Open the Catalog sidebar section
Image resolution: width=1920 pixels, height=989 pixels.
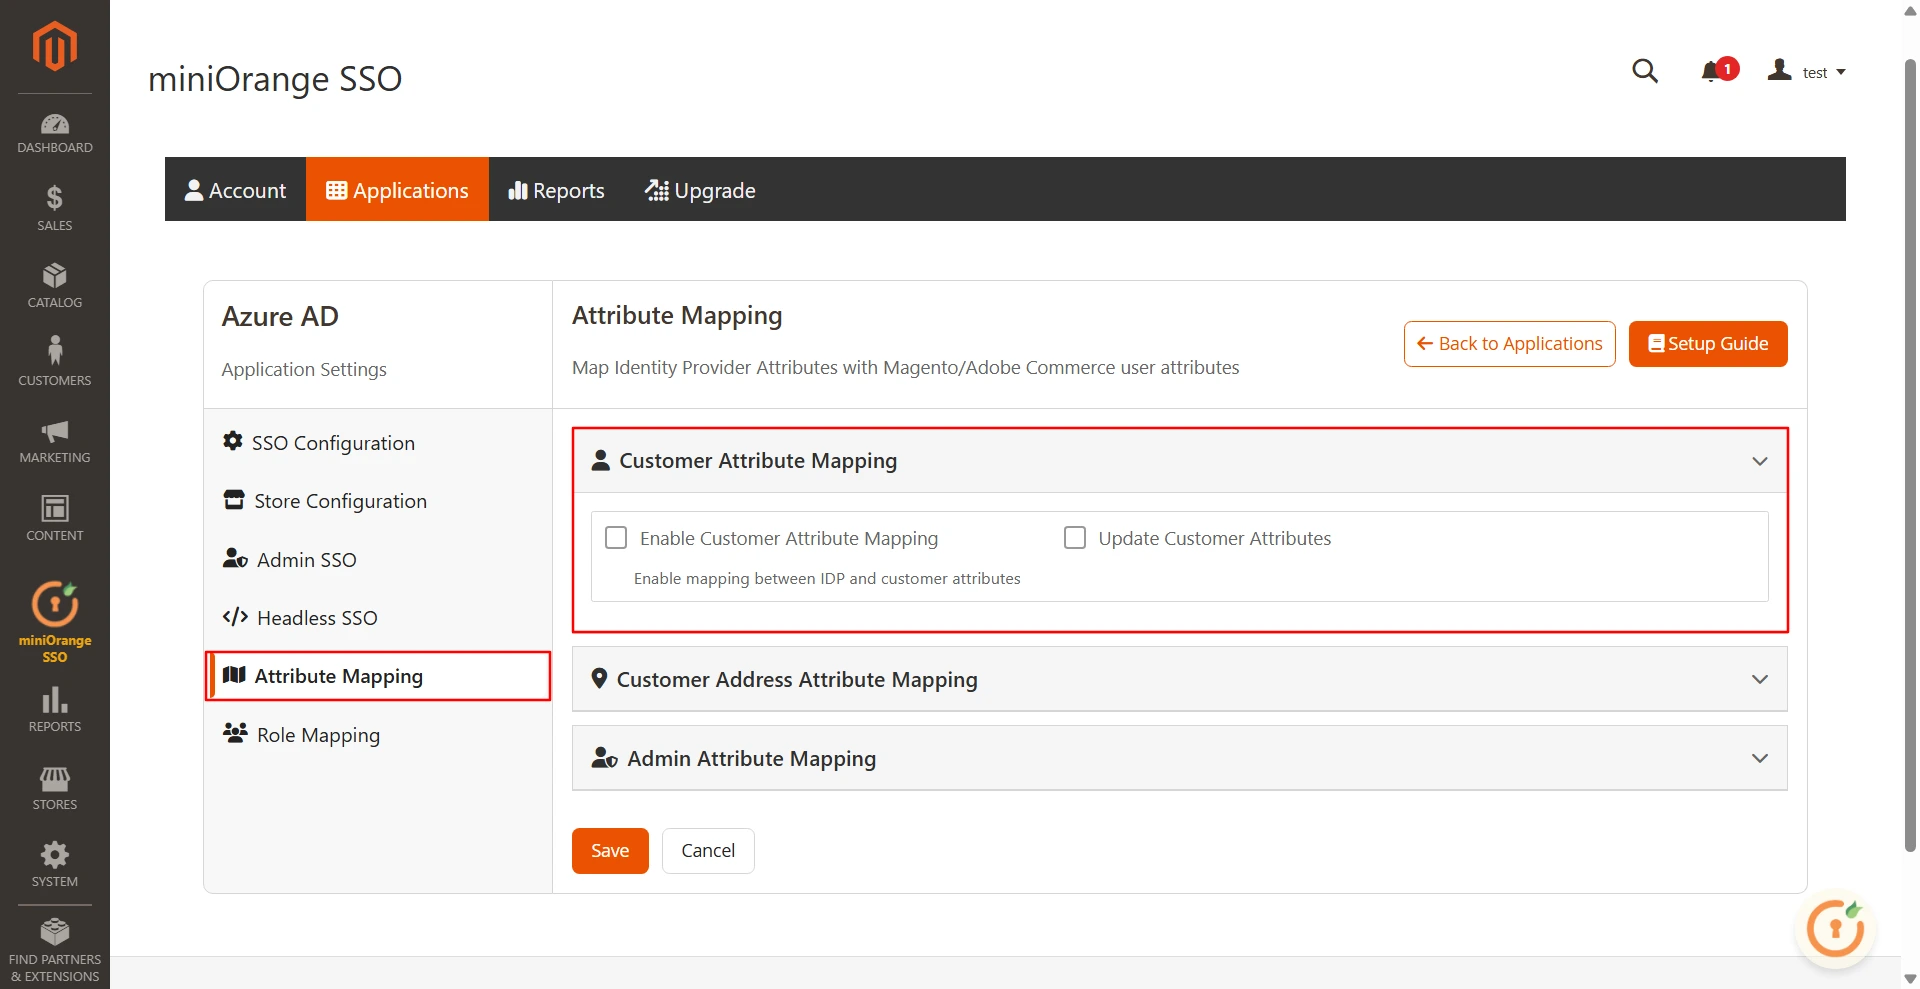[x=54, y=283]
